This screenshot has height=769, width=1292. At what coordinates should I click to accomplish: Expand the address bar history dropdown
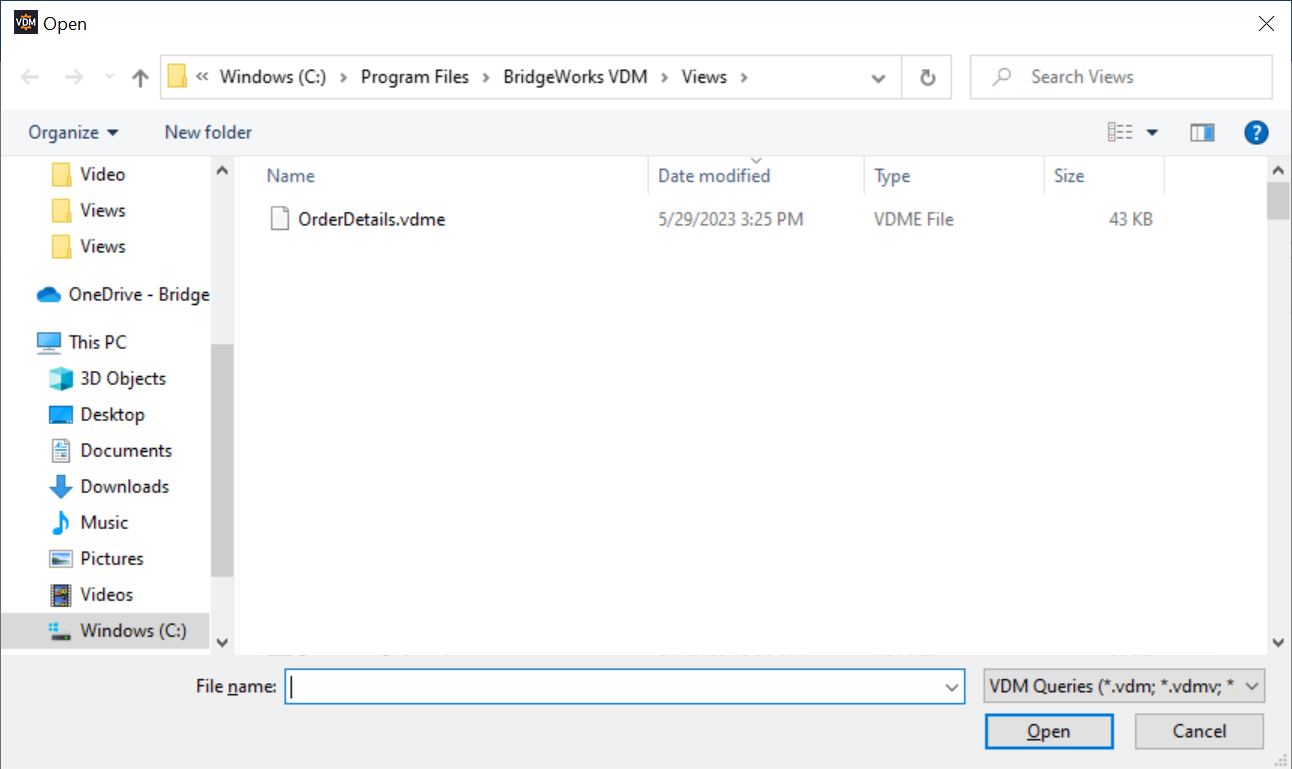click(x=878, y=76)
